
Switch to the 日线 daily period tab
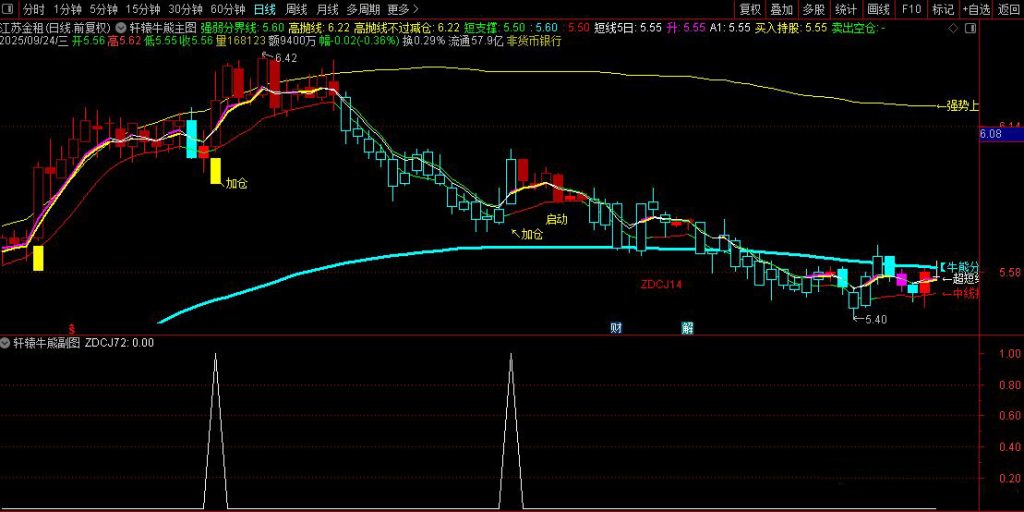(x=264, y=9)
